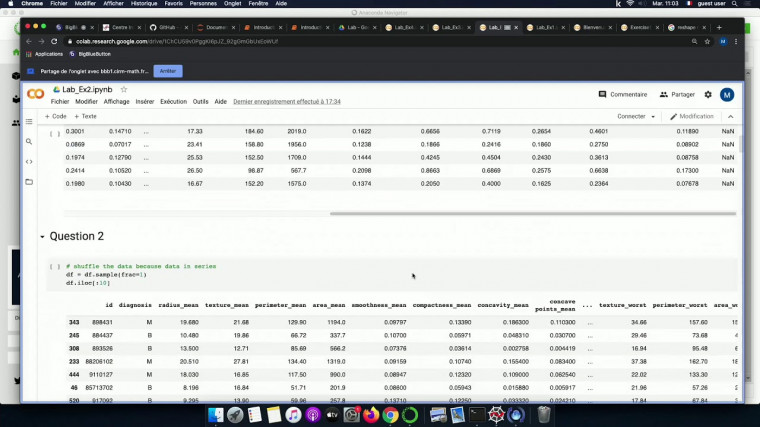The height and width of the screenshot is (427, 760).
Task: Open Spotlight search in menu bar
Action: point(734,3)
